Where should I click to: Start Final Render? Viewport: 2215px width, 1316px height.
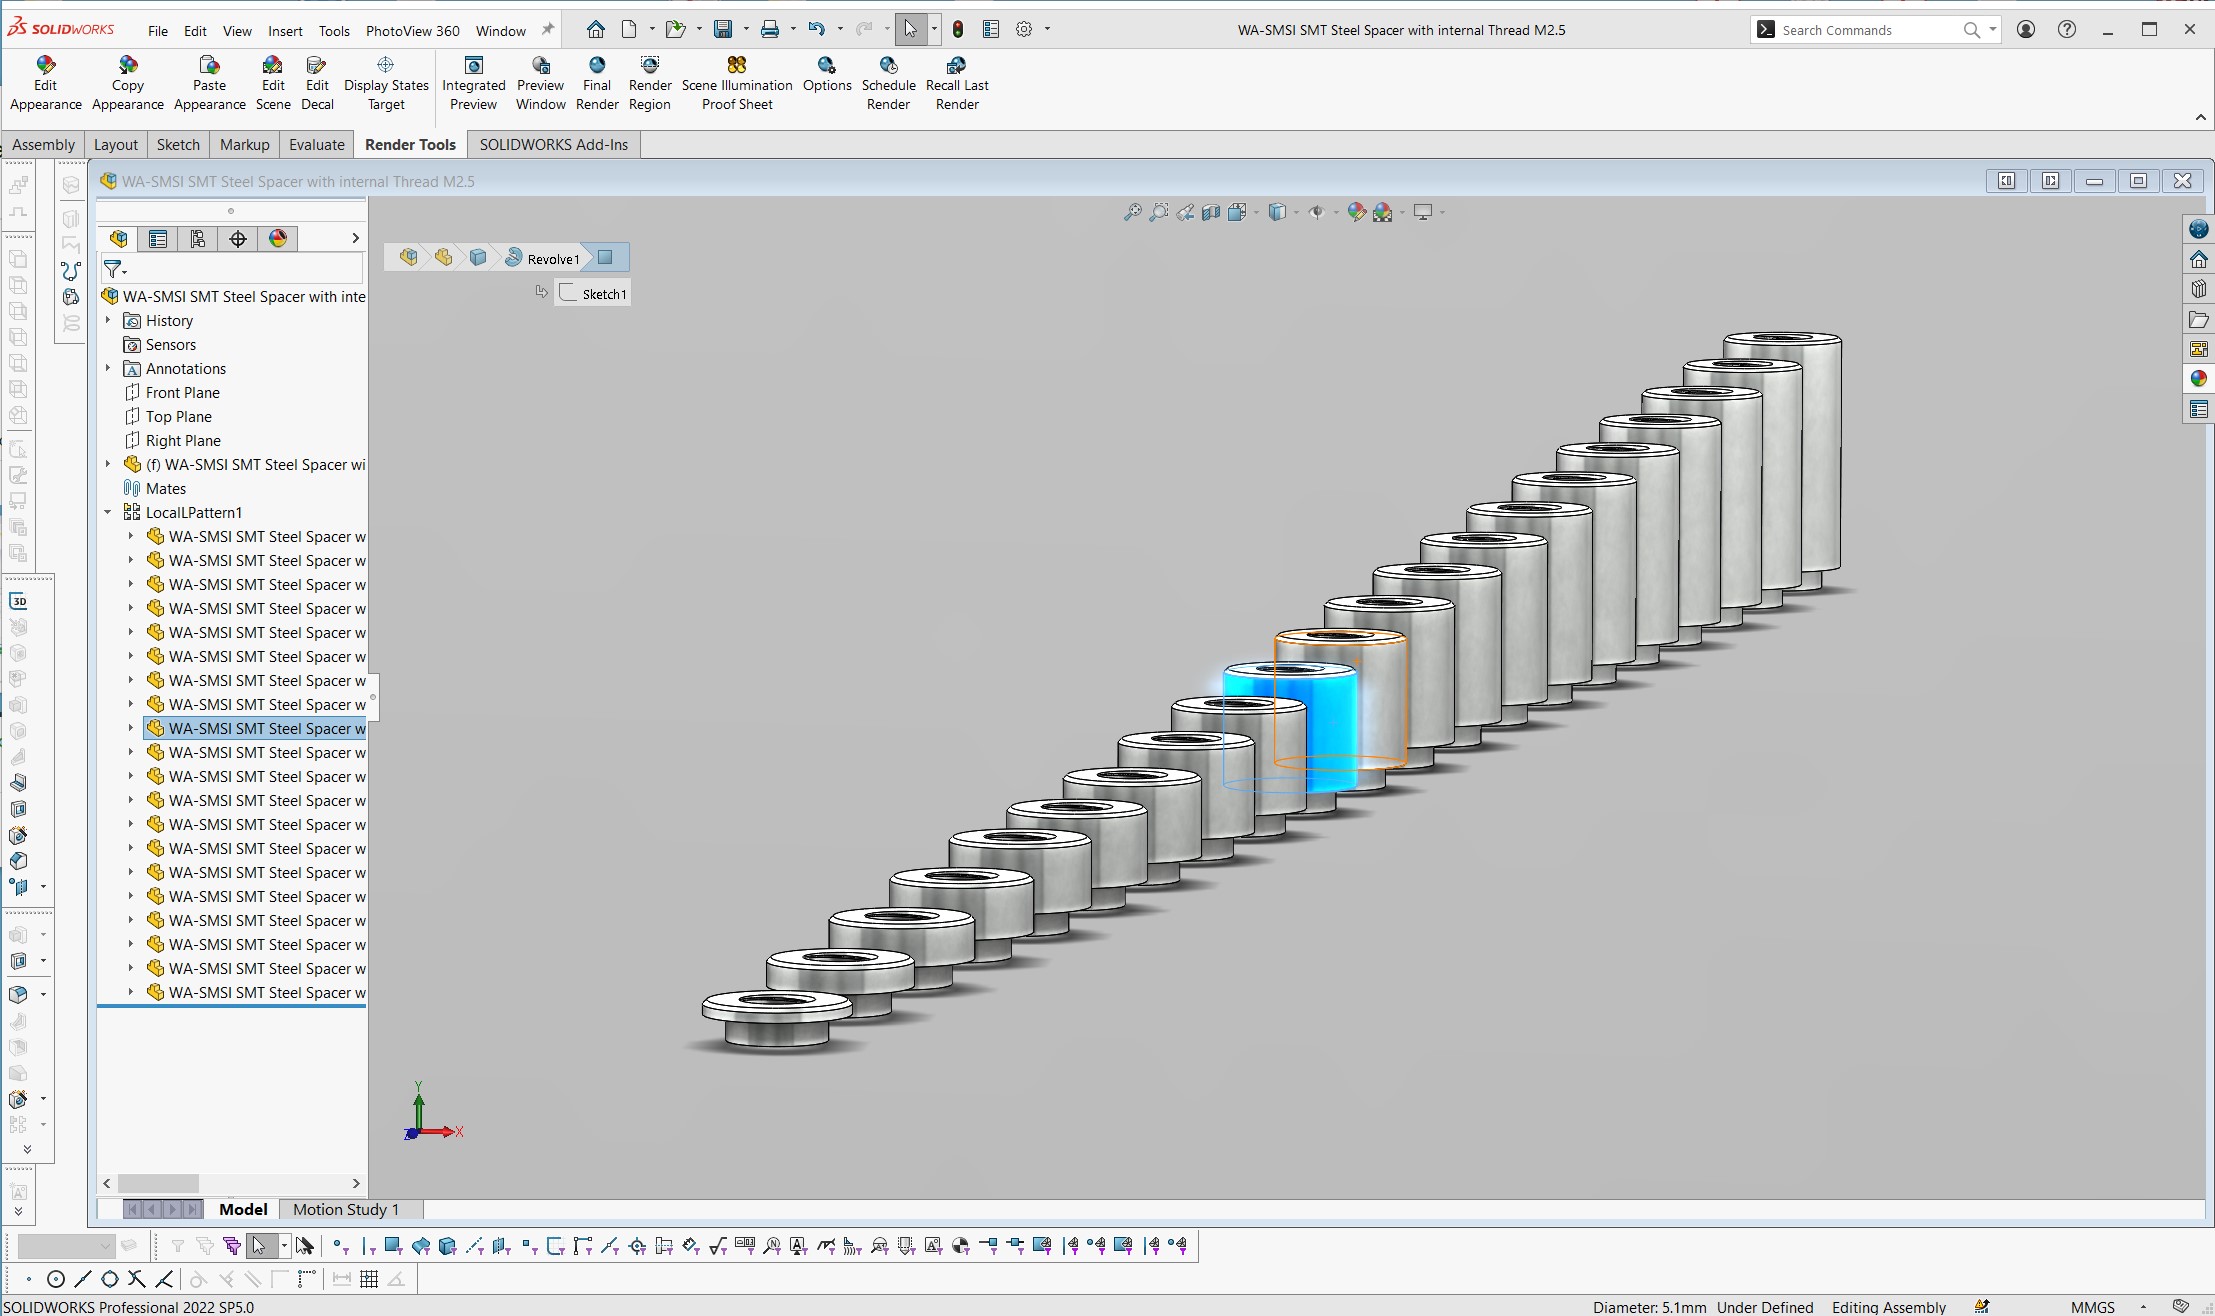(x=597, y=84)
